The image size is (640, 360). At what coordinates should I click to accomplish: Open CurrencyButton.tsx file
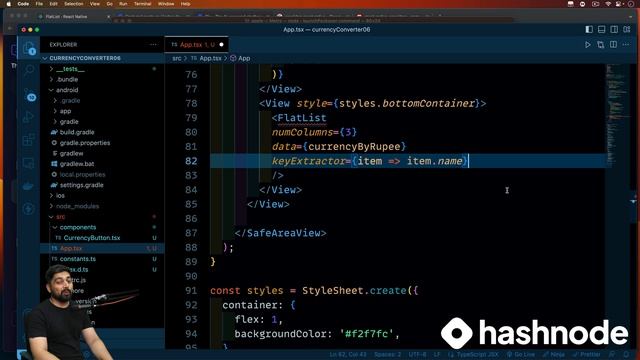91,238
